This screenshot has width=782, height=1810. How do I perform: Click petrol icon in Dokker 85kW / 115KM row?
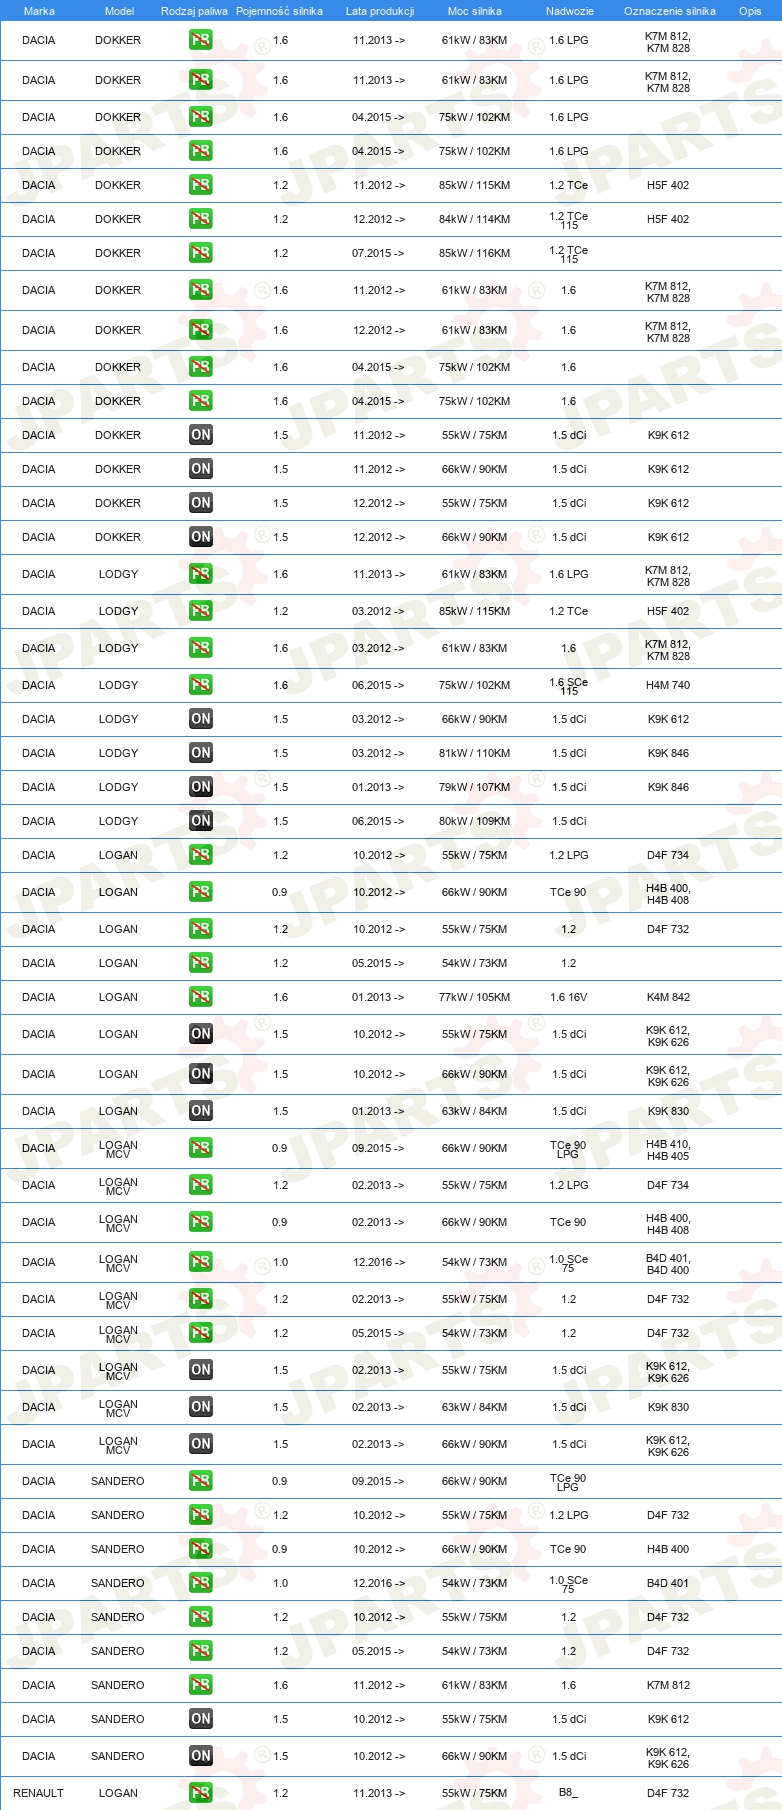201,185
